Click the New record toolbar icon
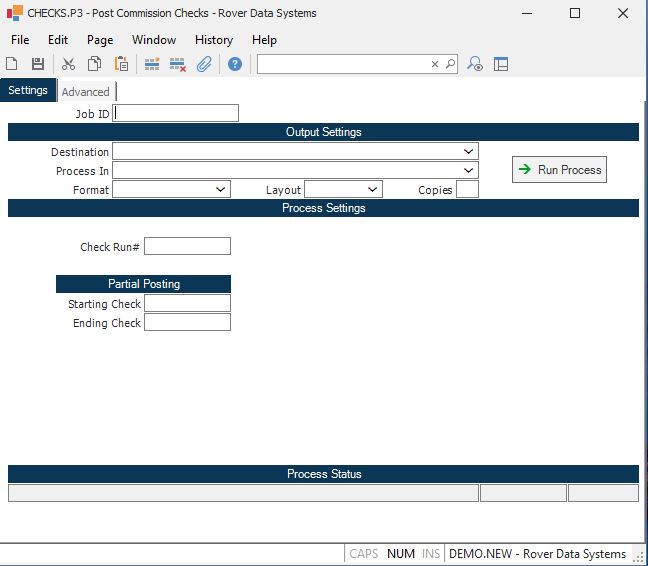 click(x=13, y=64)
